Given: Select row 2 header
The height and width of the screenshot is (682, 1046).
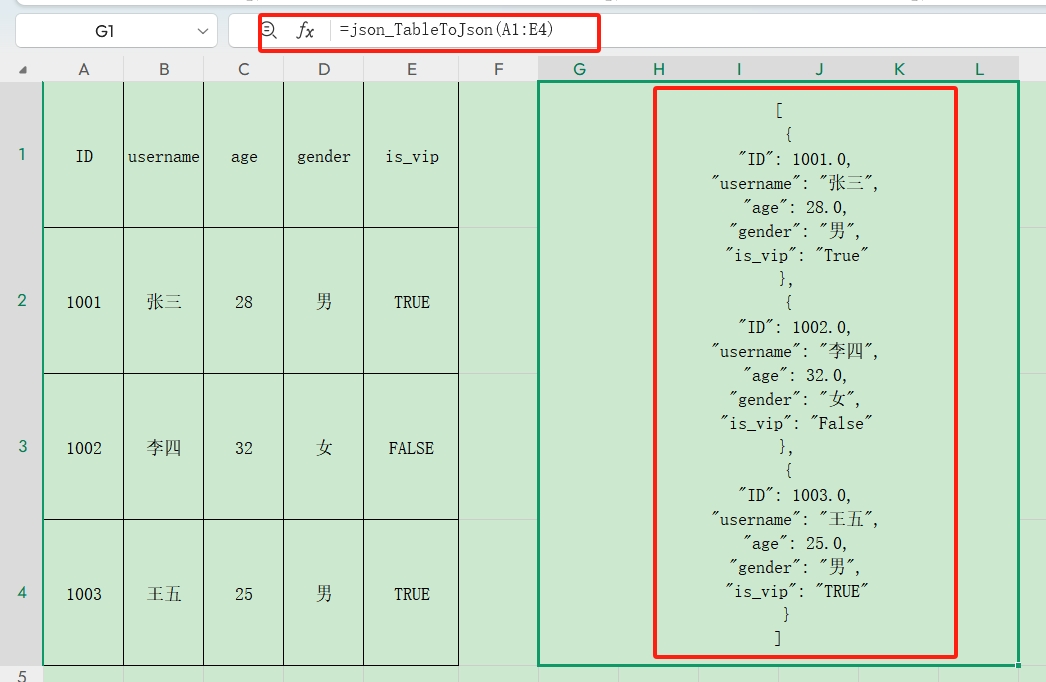Looking at the screenshot, I should [21, 300].
